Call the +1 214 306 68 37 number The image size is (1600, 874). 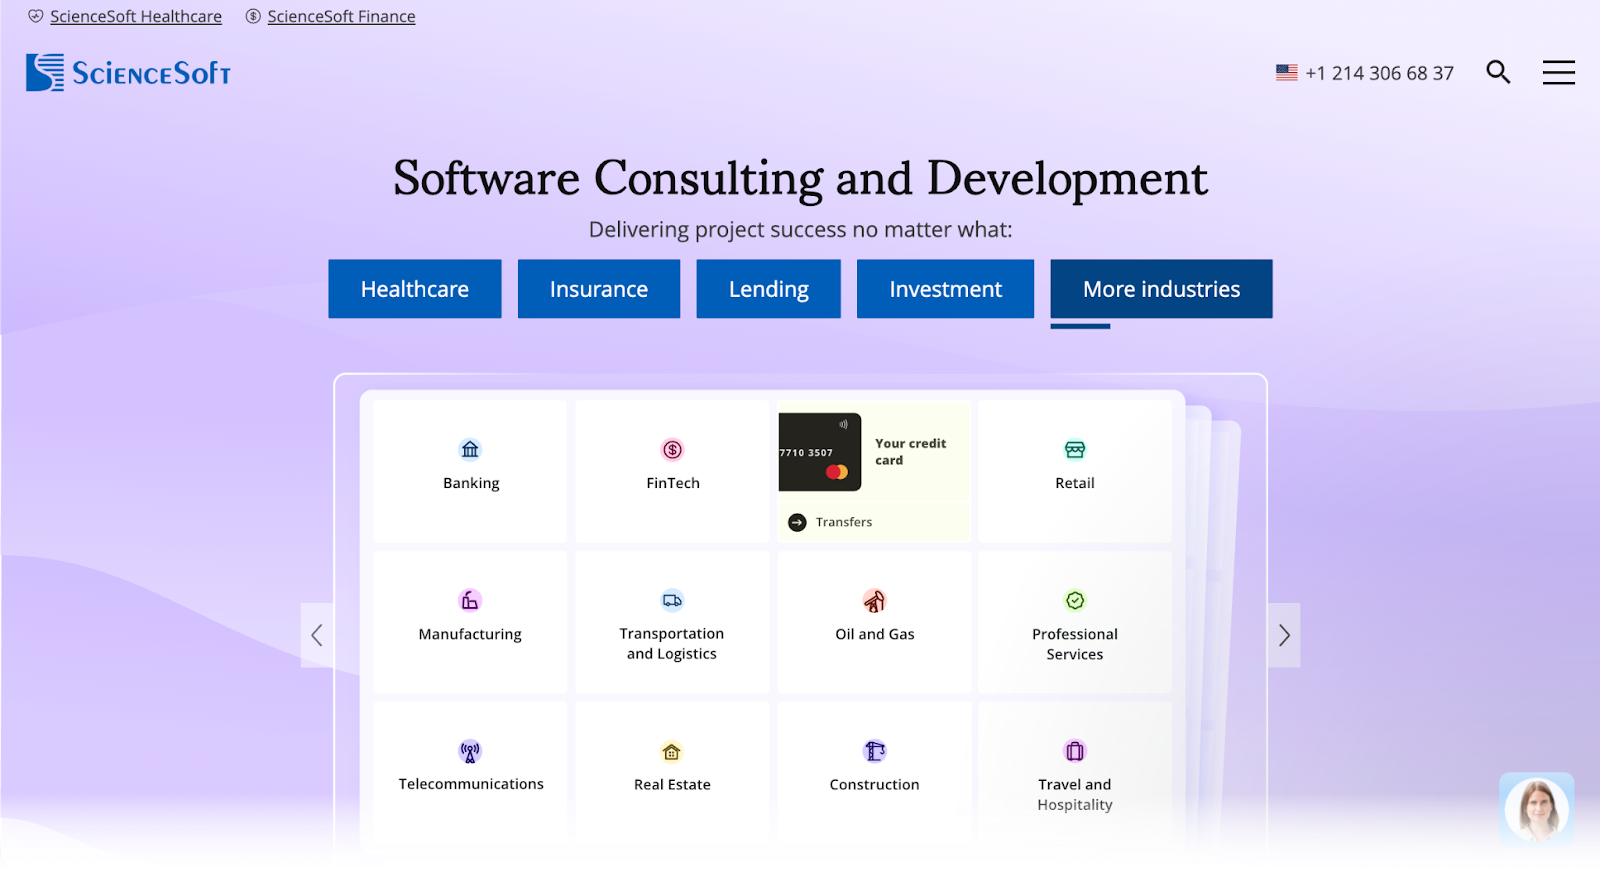(1380, 73)
